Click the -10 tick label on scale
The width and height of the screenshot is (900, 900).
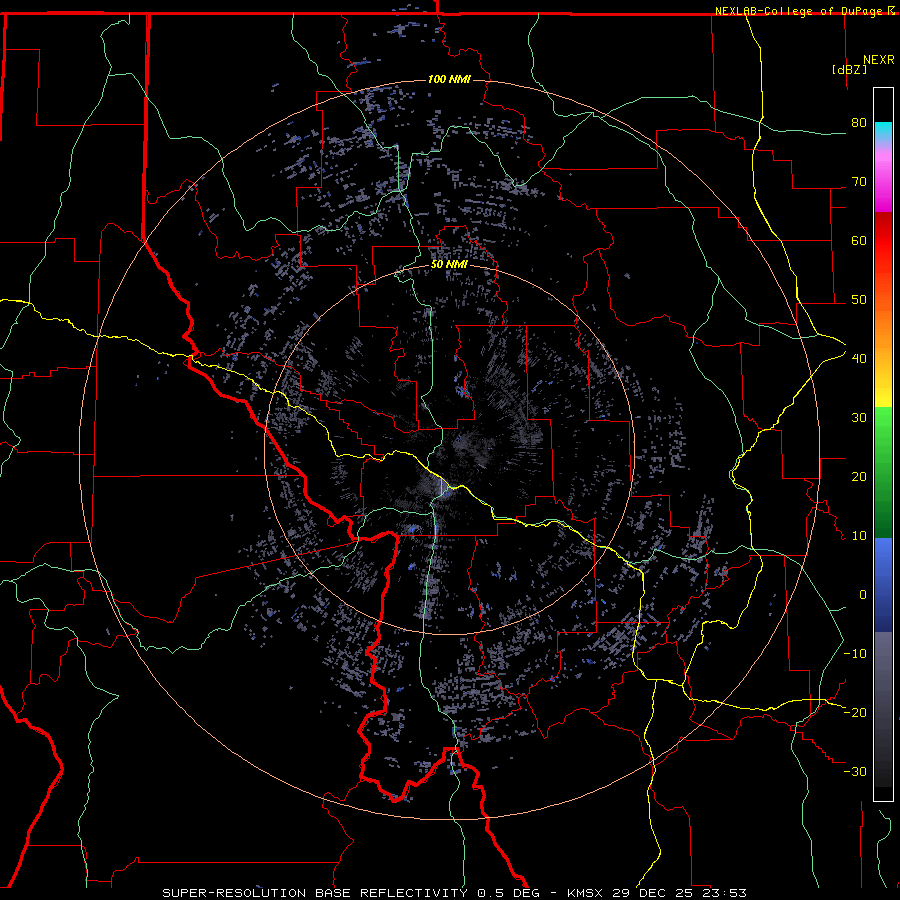855,653
